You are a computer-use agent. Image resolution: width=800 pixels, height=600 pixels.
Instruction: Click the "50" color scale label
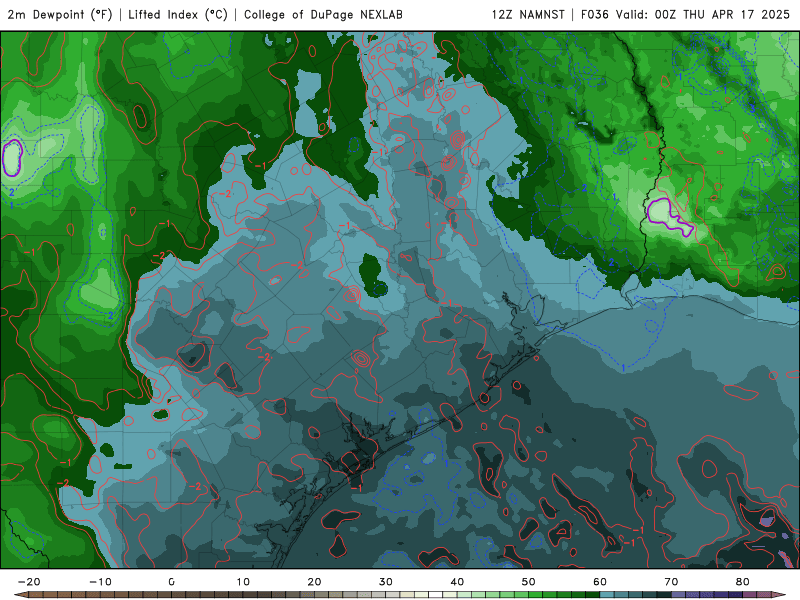529,582
